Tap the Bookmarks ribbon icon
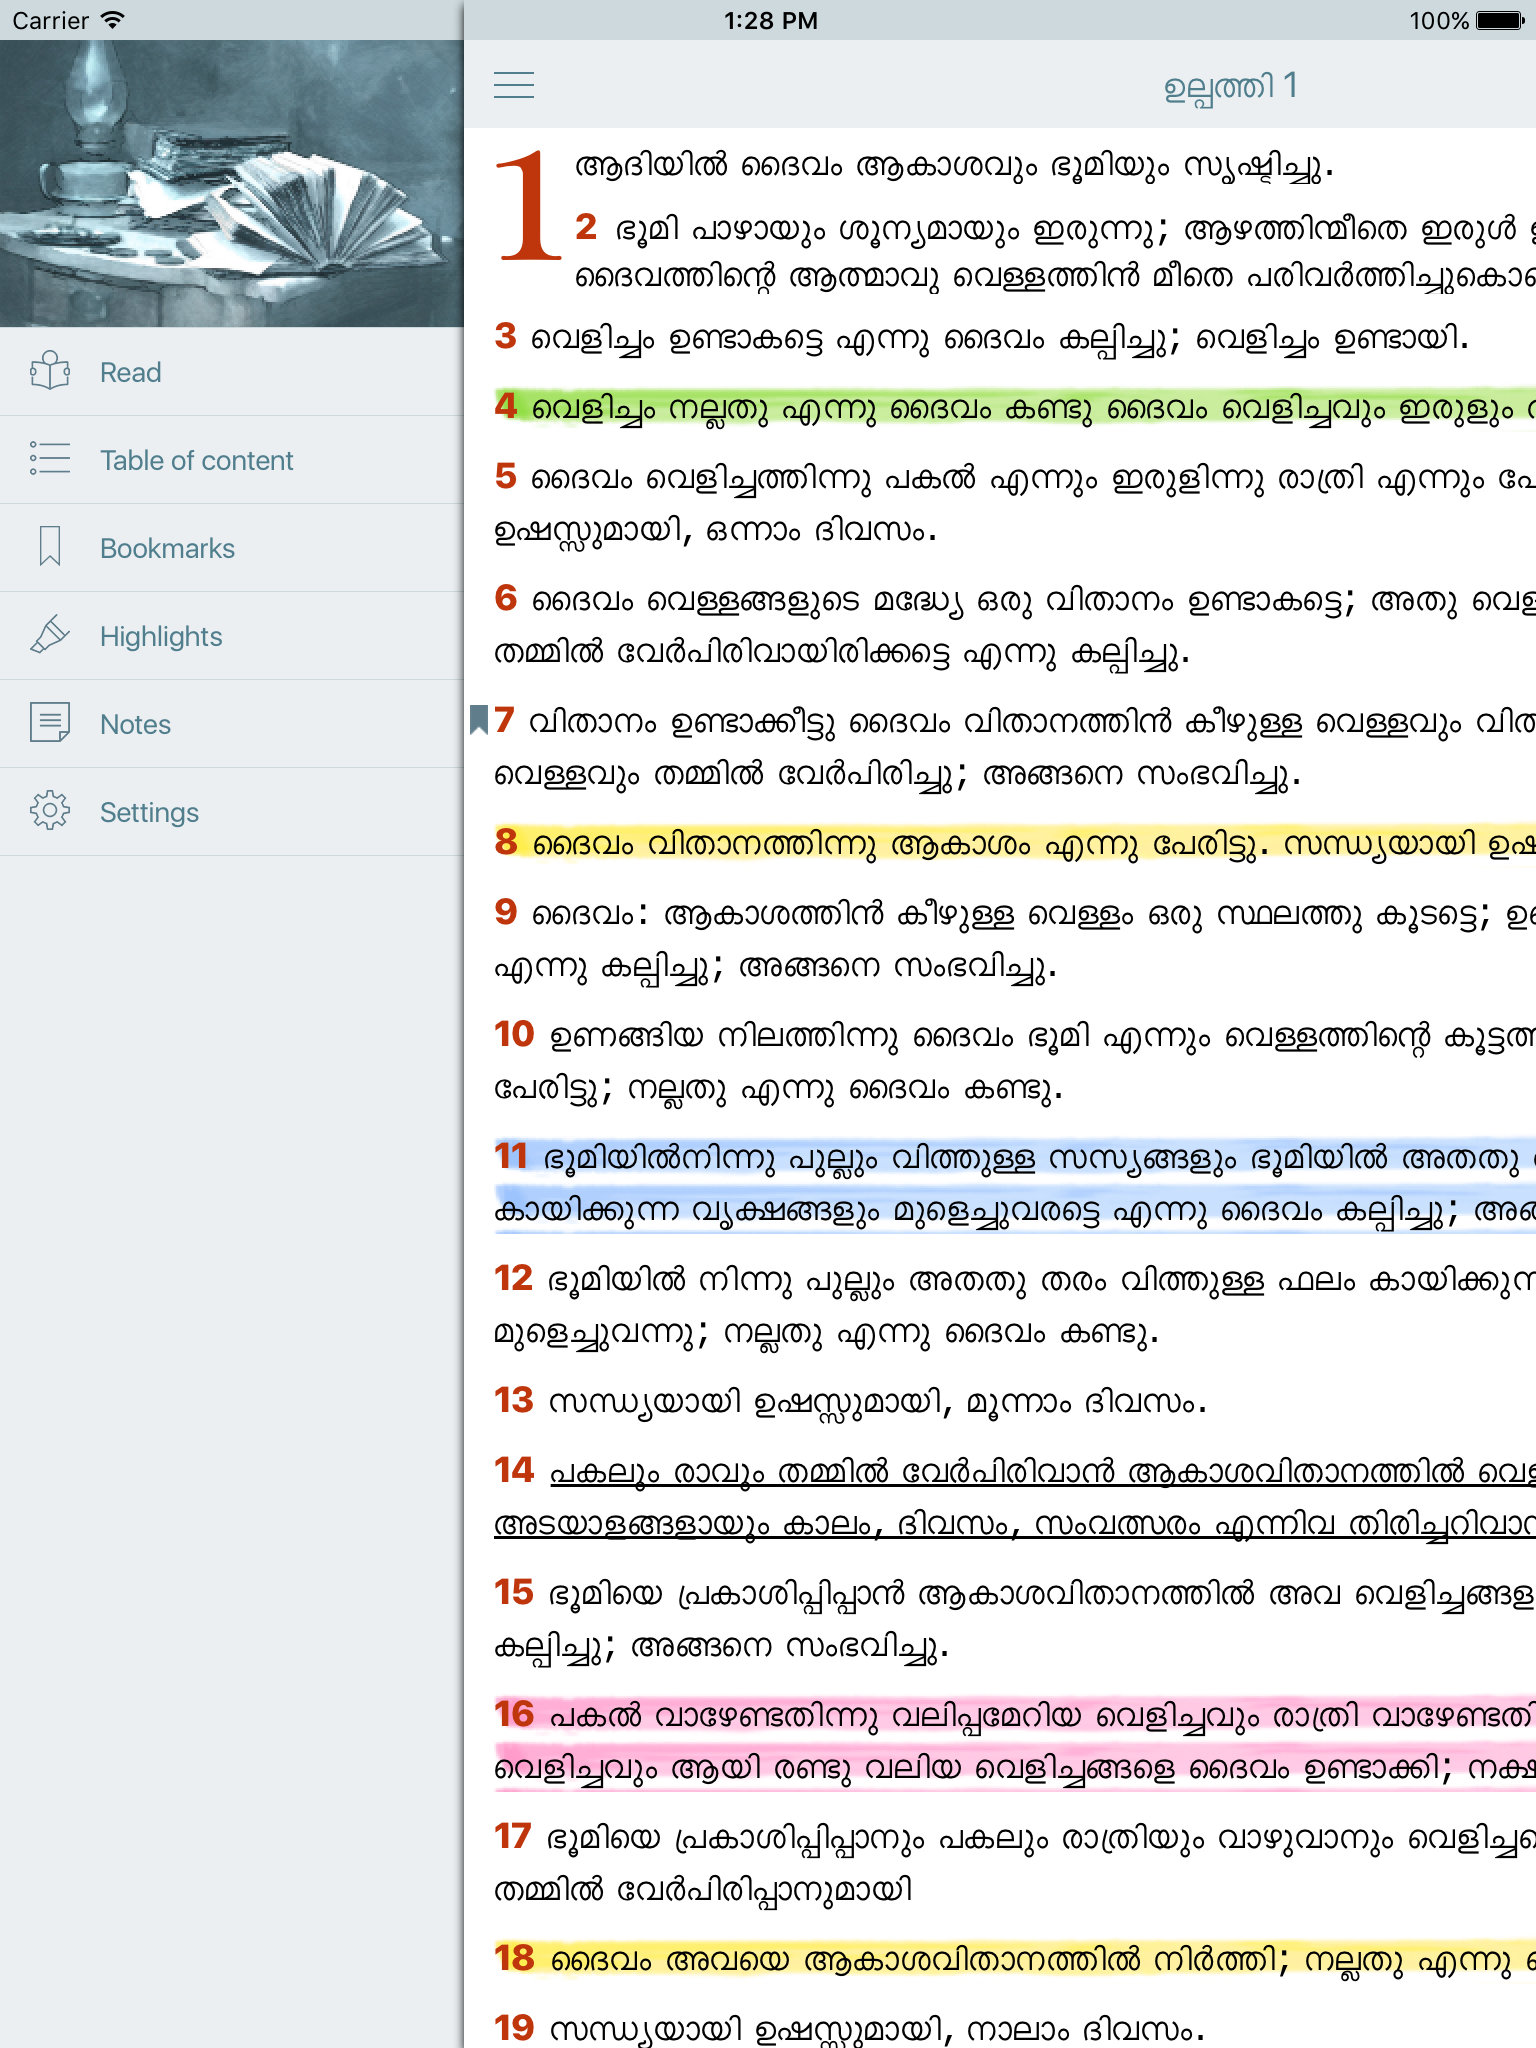The image size is (1536, 2048). [49, 547]
